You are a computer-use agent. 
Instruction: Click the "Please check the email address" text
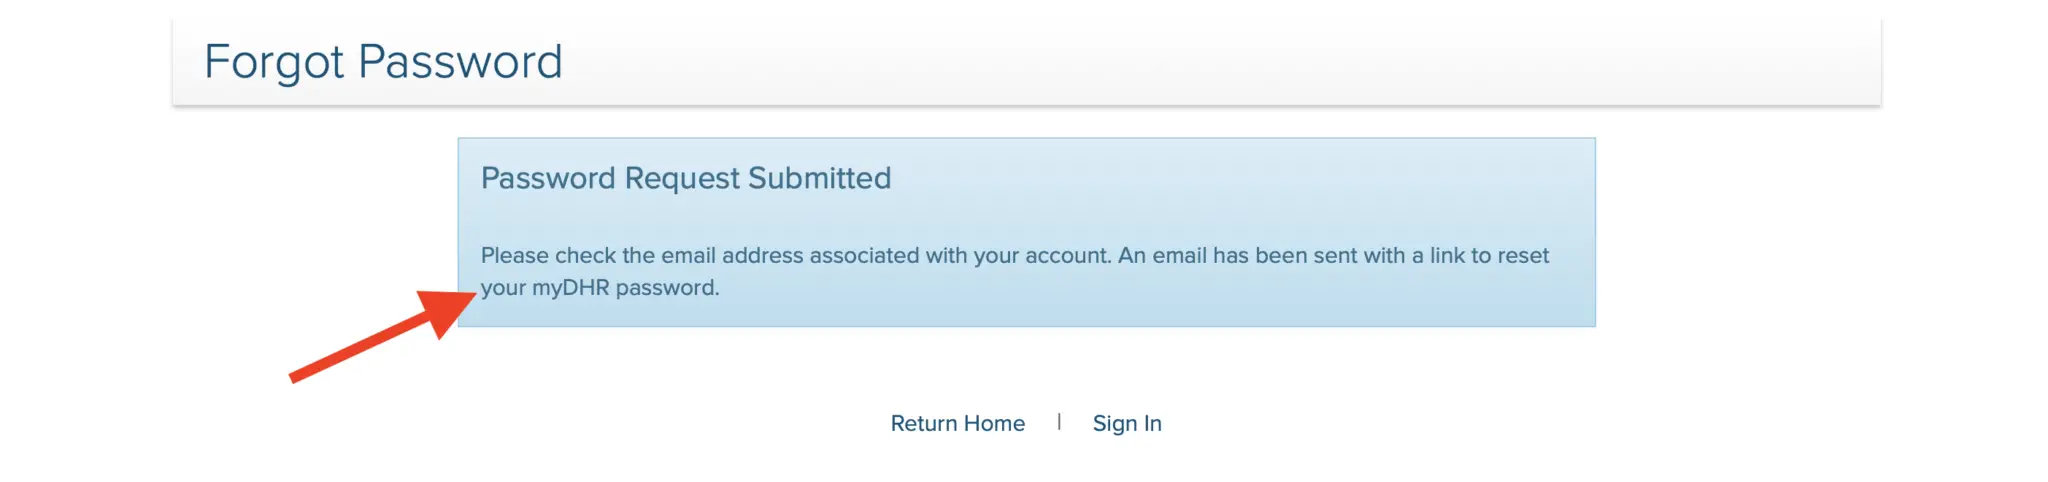[x=642, y=255]
